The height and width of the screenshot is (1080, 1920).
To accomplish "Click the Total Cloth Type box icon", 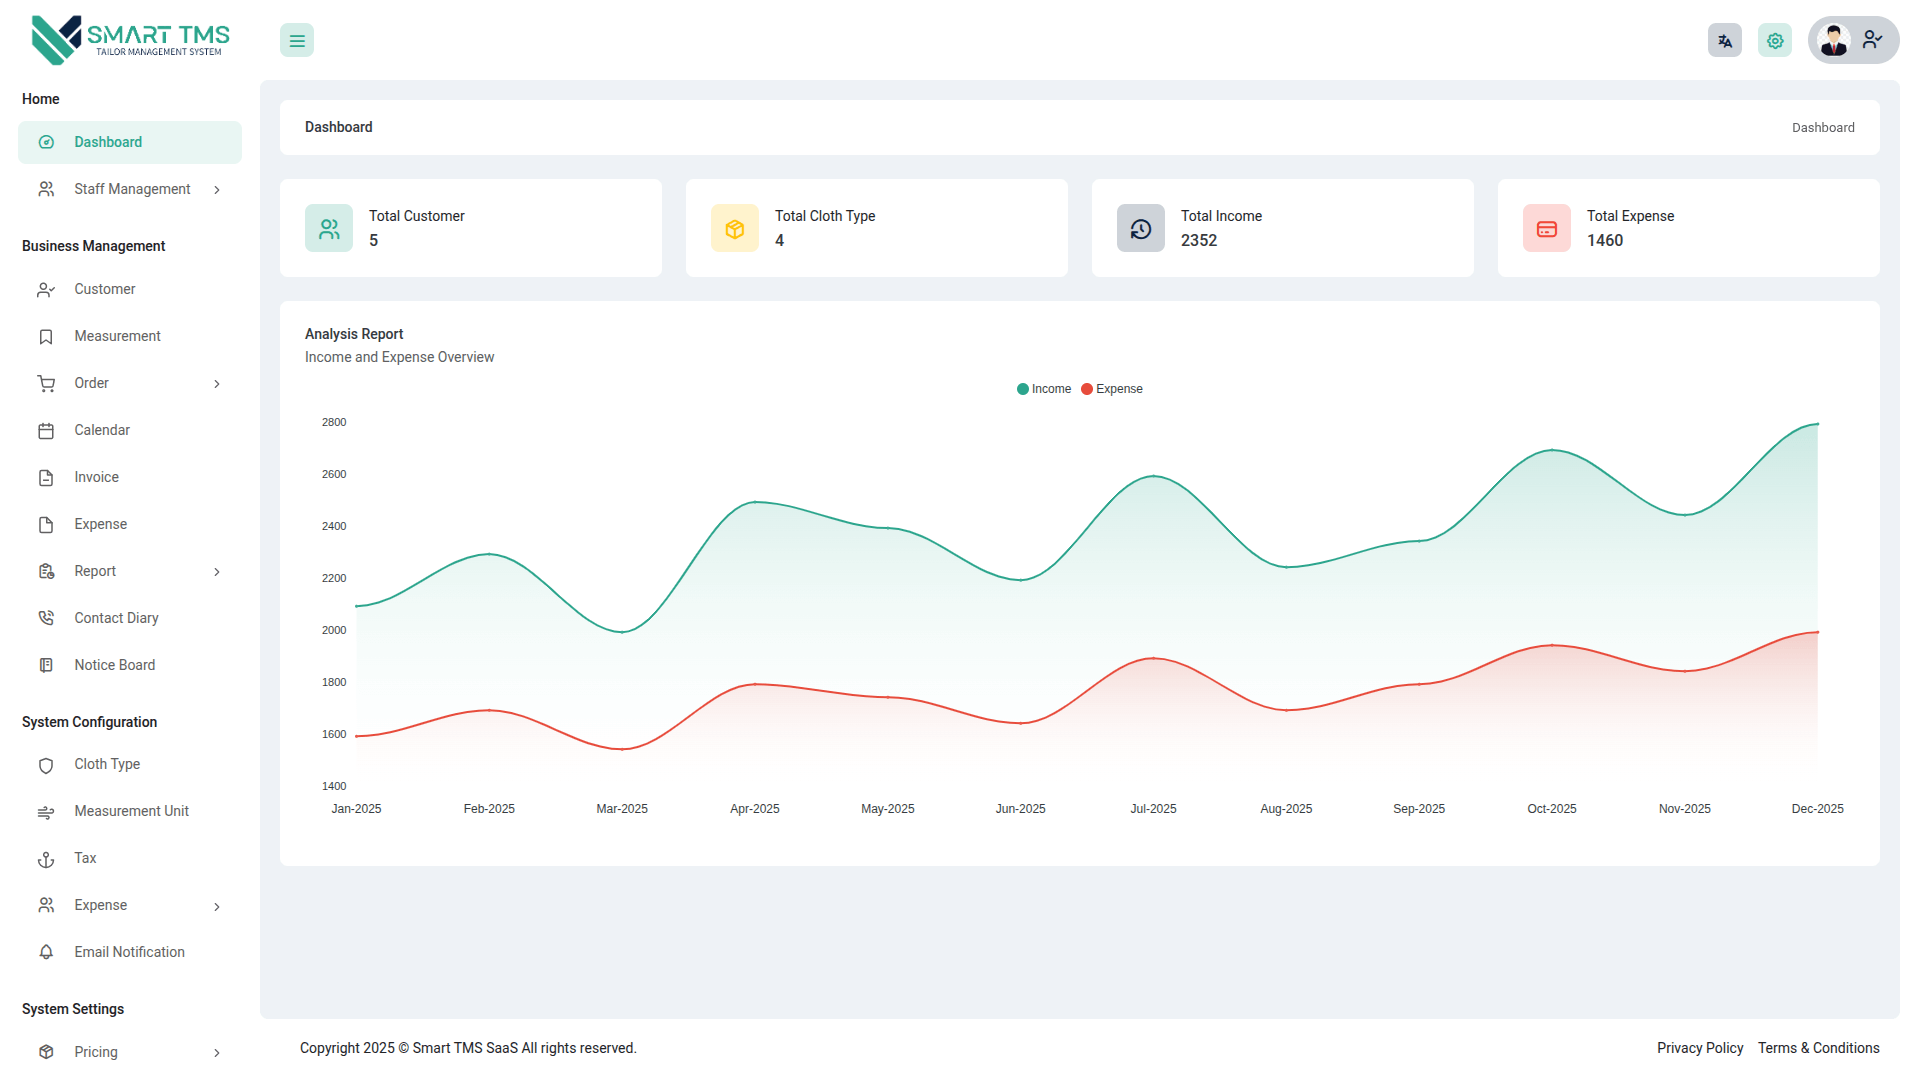I will [734, 229].
